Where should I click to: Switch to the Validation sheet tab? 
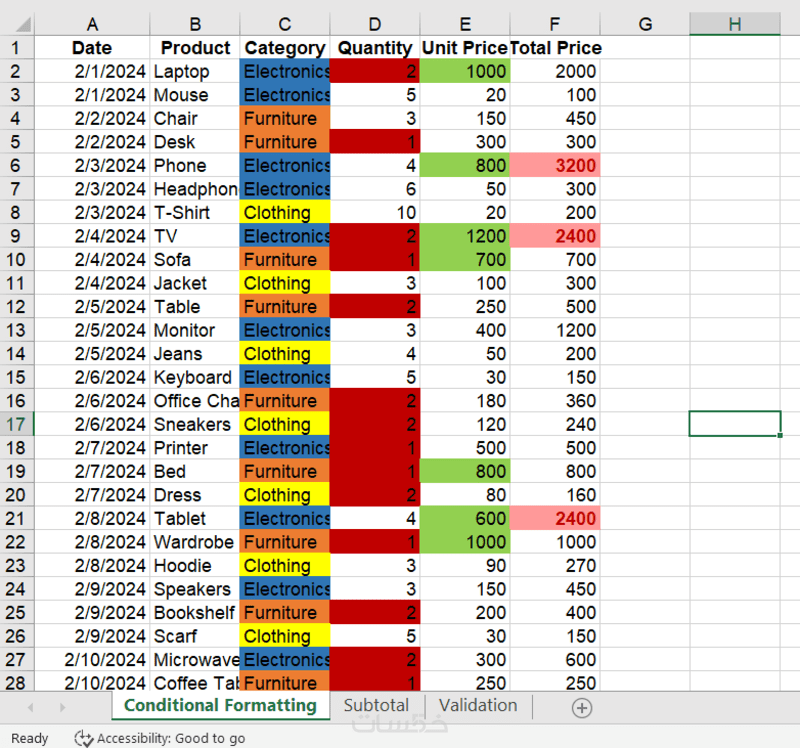(x=478, y=705)
